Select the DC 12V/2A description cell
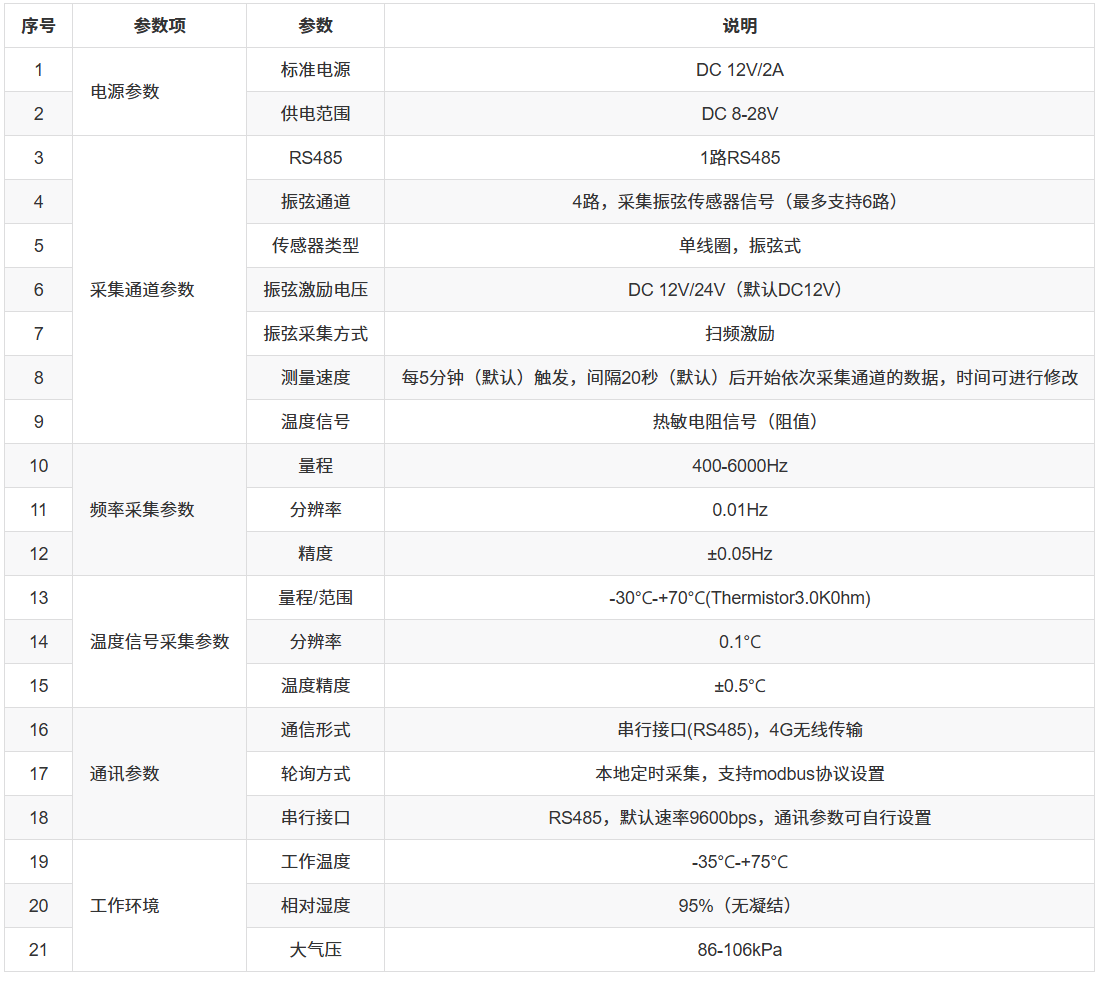Image resolution: width=1107 pixels, height=990 pixels. pyautogui.click(x=738, y=70)
